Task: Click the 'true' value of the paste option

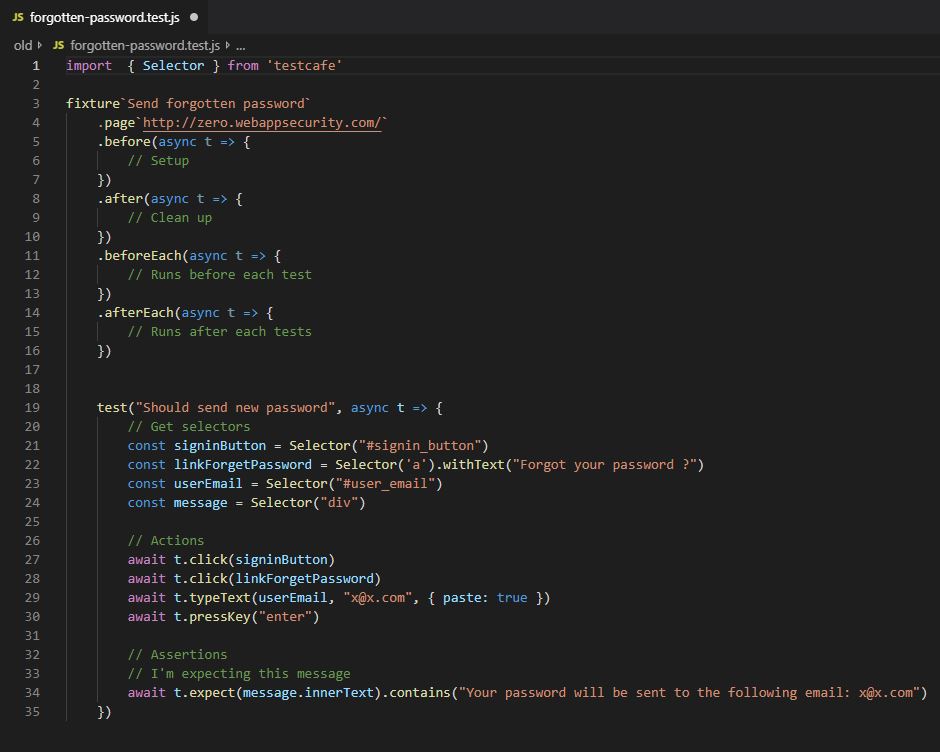Action: pos(511,598)
